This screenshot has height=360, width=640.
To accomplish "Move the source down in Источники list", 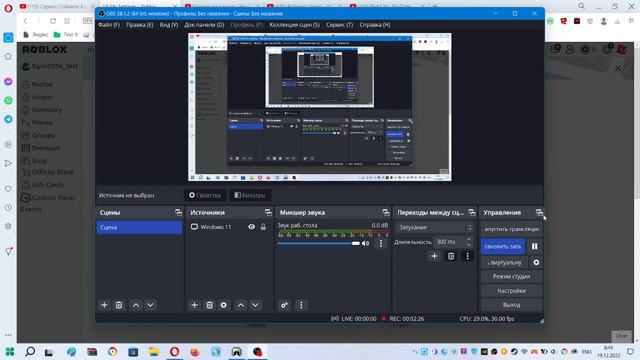I will [x=255, y=305].
